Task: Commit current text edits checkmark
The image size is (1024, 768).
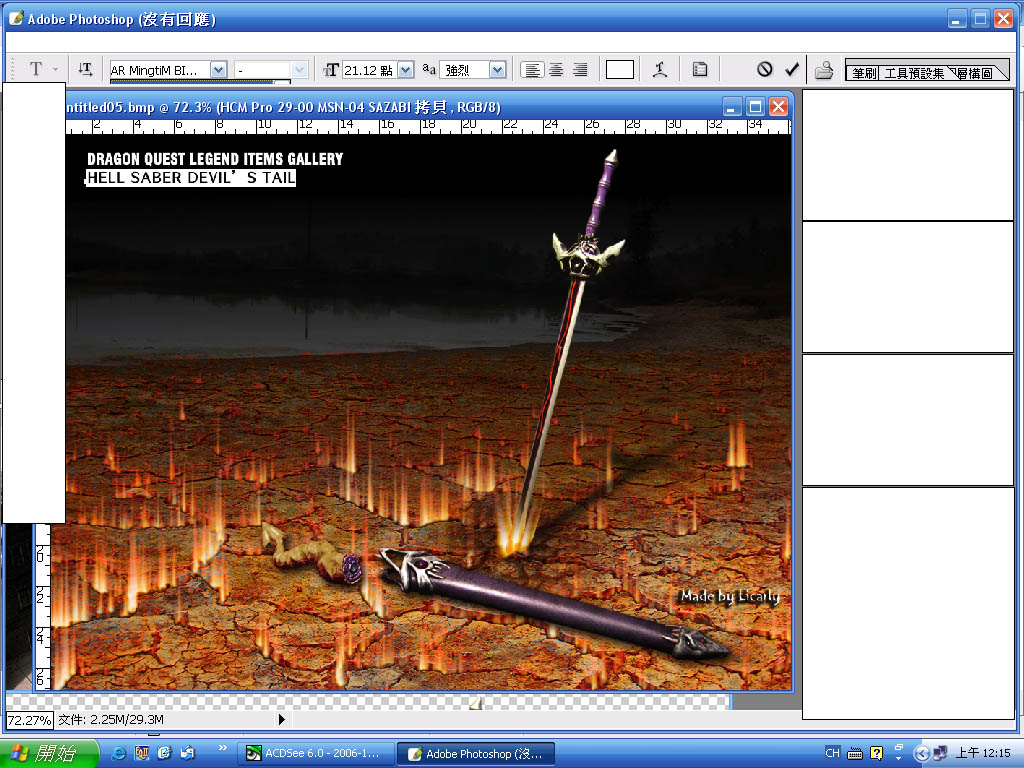Action: point(792,69)
